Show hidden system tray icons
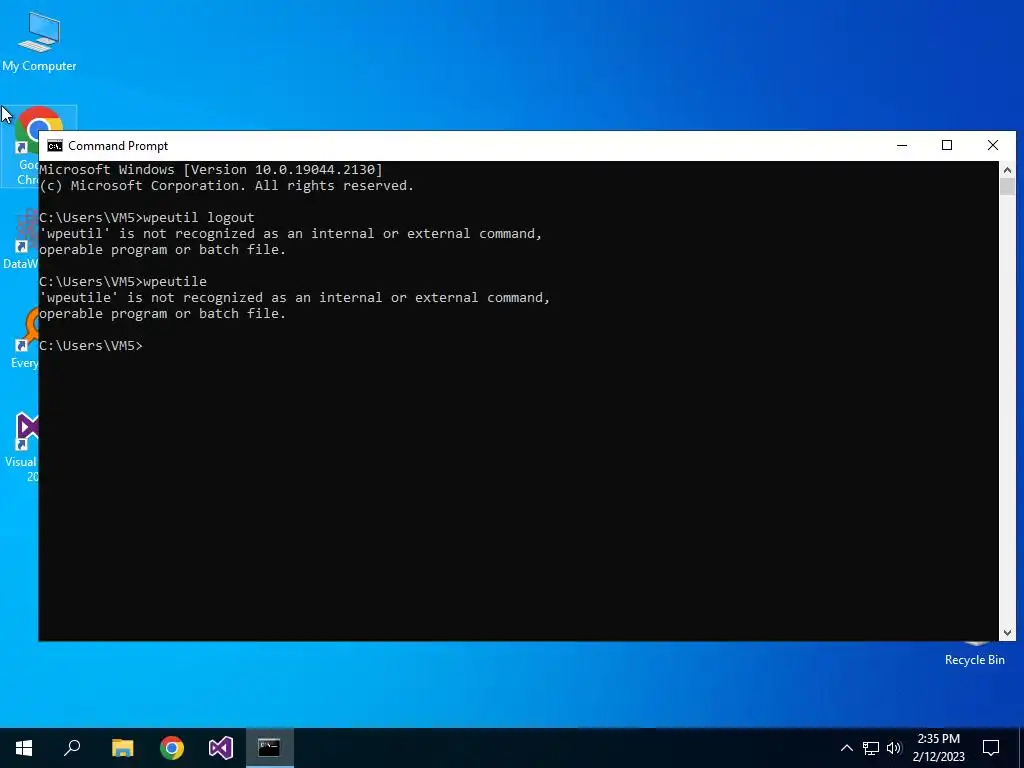 tap(846, 748)
